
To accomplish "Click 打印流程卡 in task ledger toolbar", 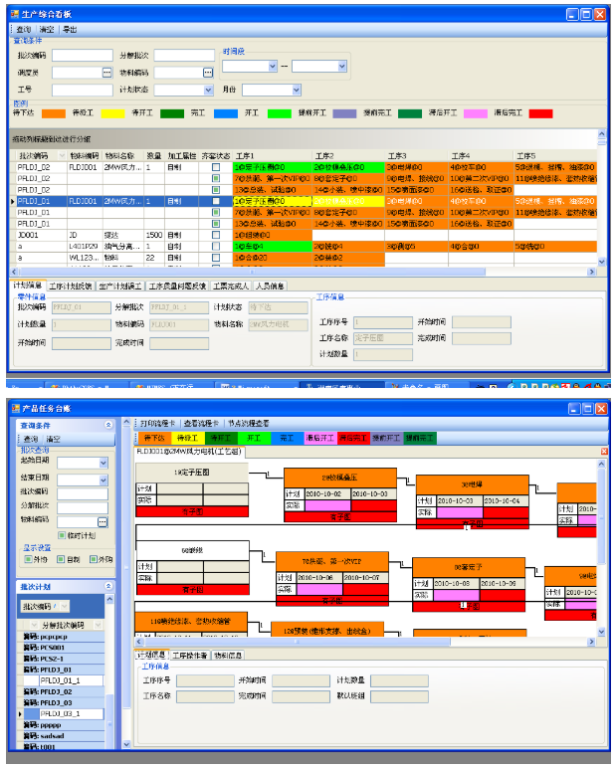I will [158, 424].
